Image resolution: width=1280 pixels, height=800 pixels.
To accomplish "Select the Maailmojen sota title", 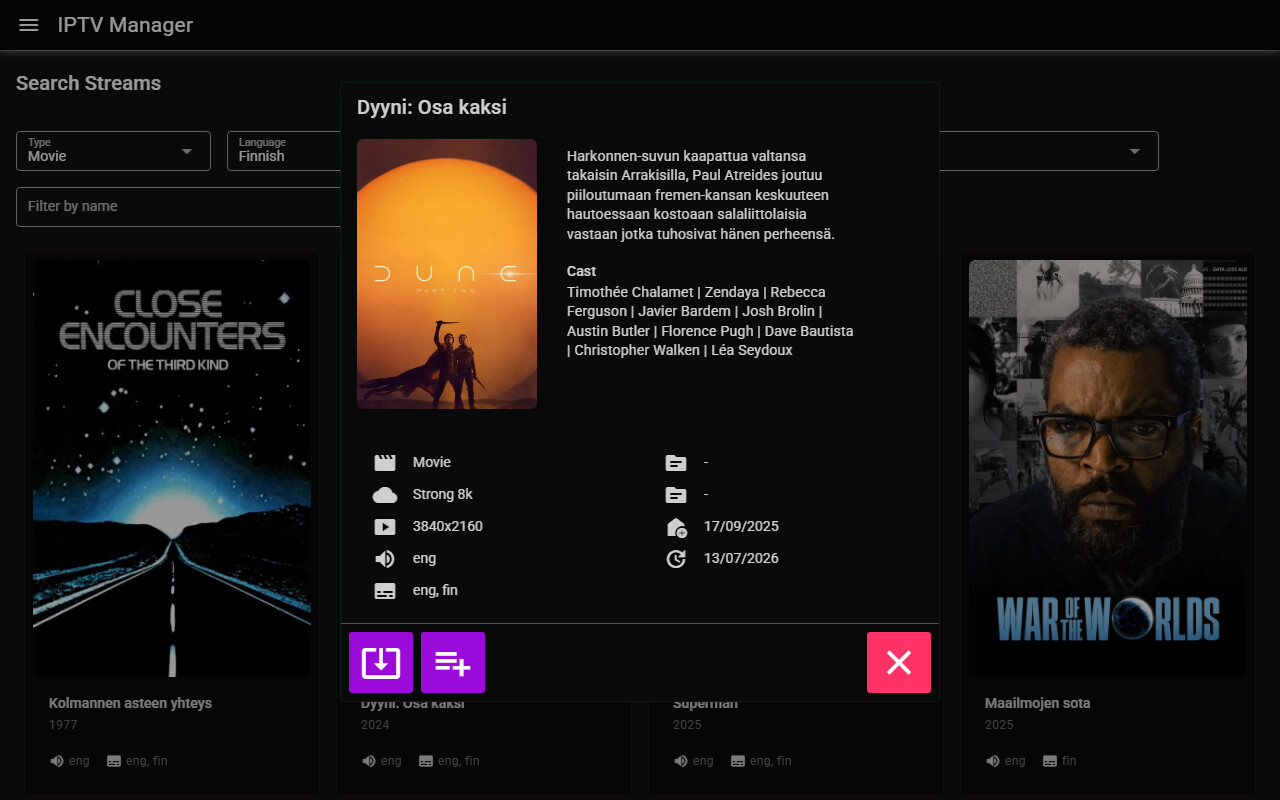I will (1037, 703).
